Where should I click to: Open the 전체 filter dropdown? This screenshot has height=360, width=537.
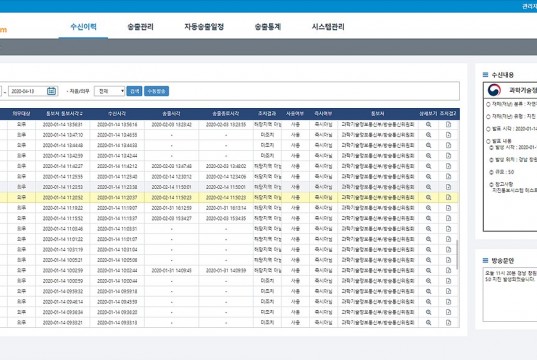(109, 91)
